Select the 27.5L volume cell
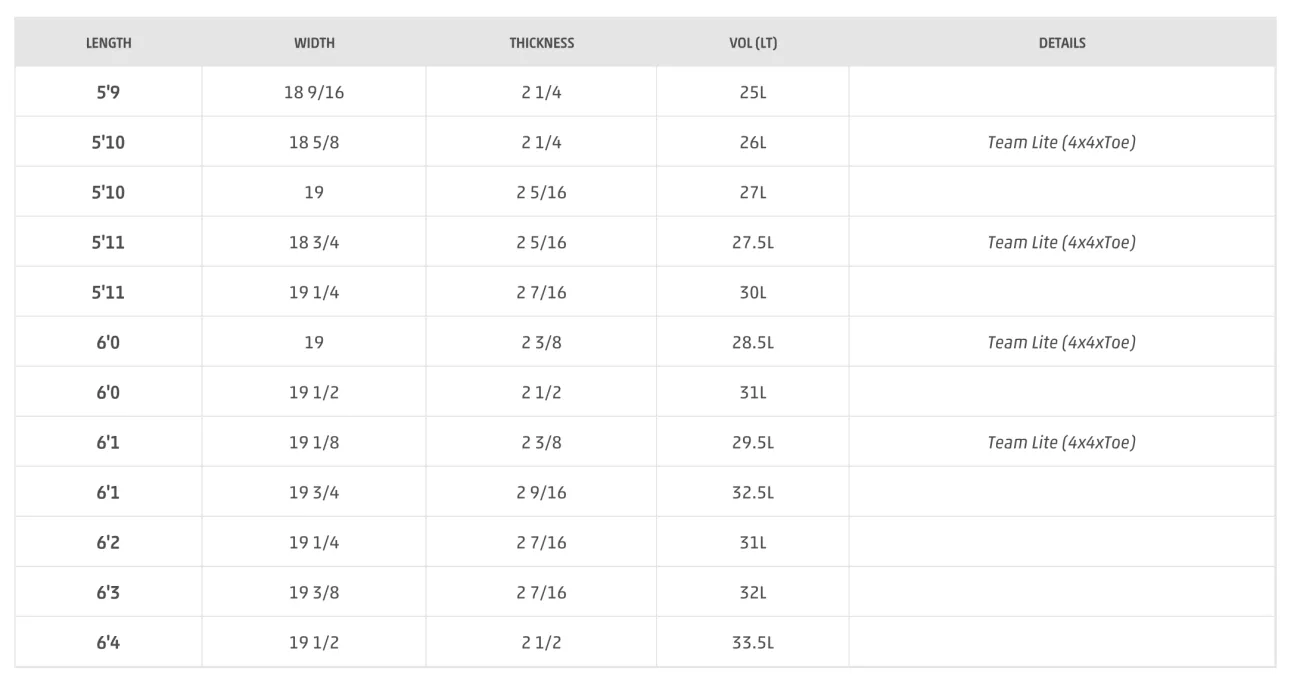Image resolution: width=1300 pixels, height=686 pixels. point(753,242)
